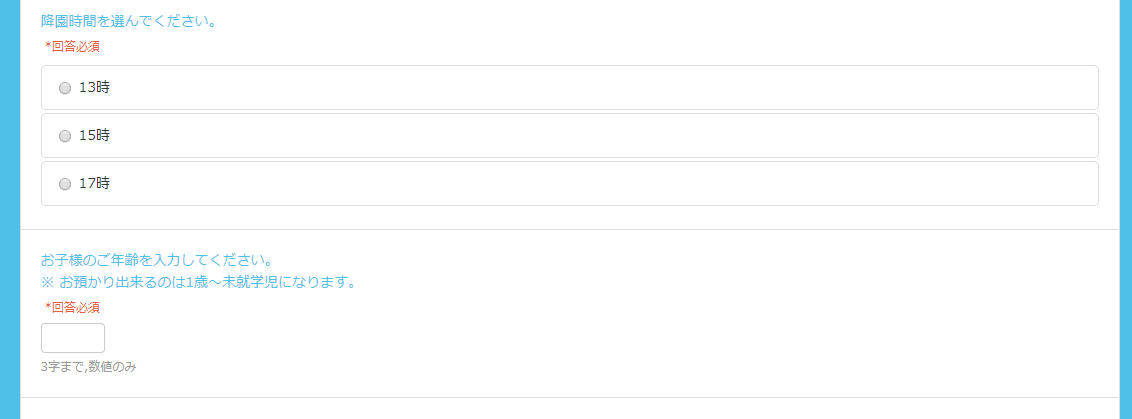1132x419 pixels.
Task: Click empty area of the 15時 option row
Action: 600,136
